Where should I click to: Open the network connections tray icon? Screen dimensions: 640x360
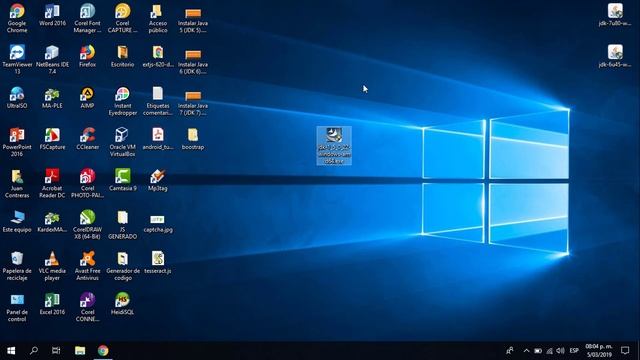click(x=549, y=351)
